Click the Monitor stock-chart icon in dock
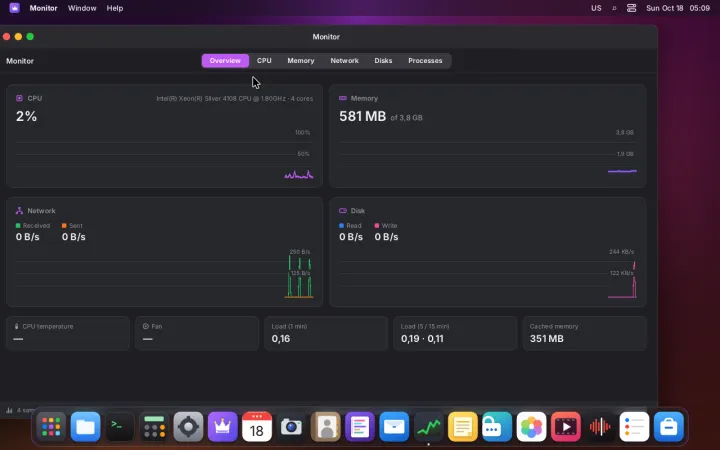Viewport: 720px width, 450px height. tap(428, 427)
